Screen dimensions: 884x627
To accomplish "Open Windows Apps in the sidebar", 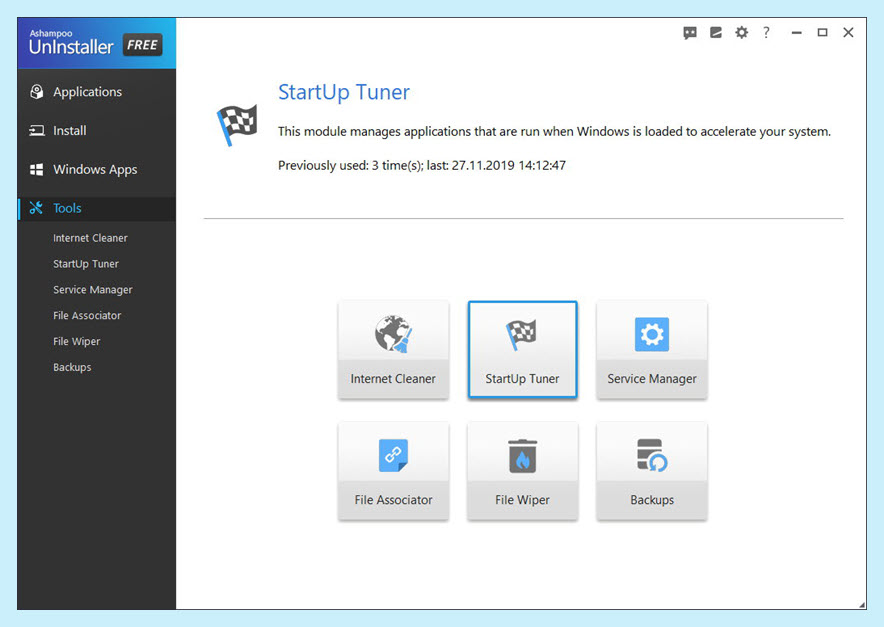I will (x=96, y=169).
